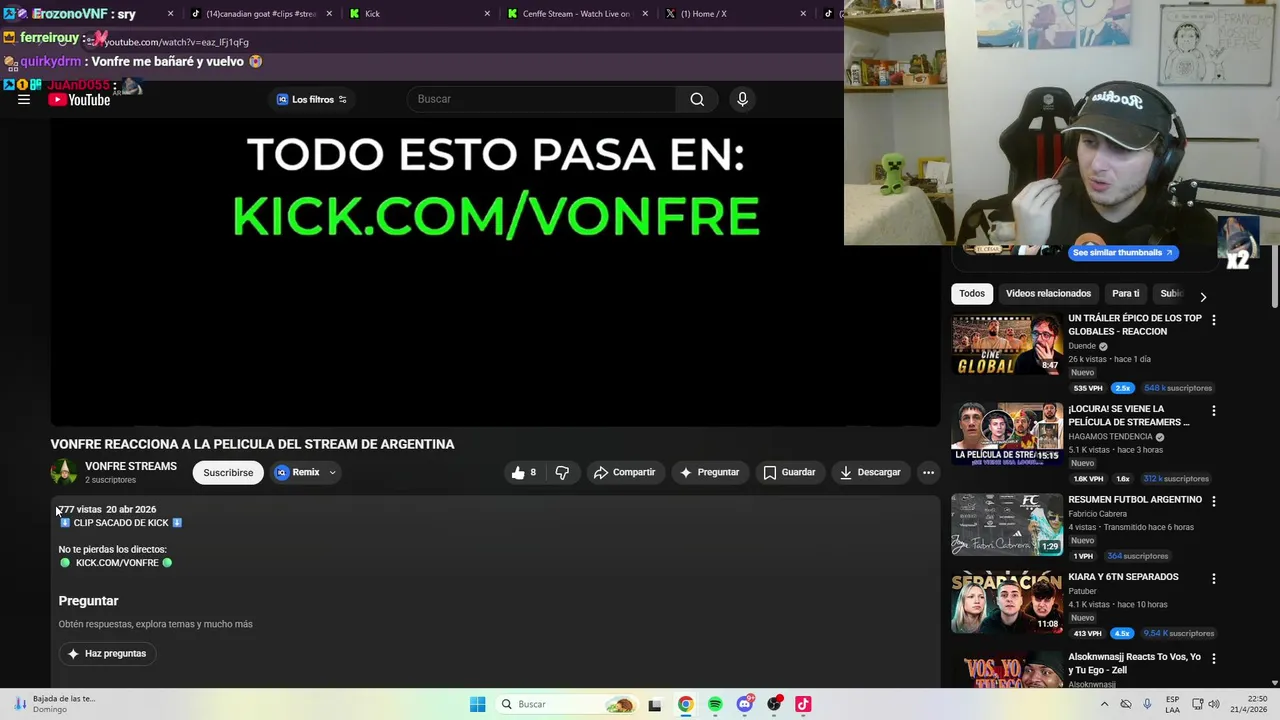Open Fabricio Cabrera channel link
The width and height of the screenshot is (1280, 720).
pyautogui.click(x=1097, y=514)
